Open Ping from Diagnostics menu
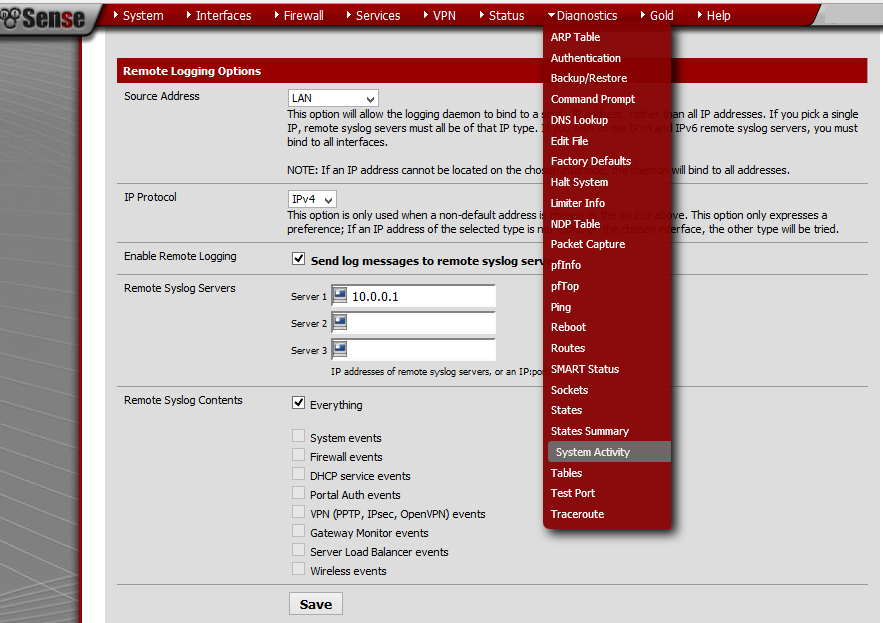 (560, 307)
